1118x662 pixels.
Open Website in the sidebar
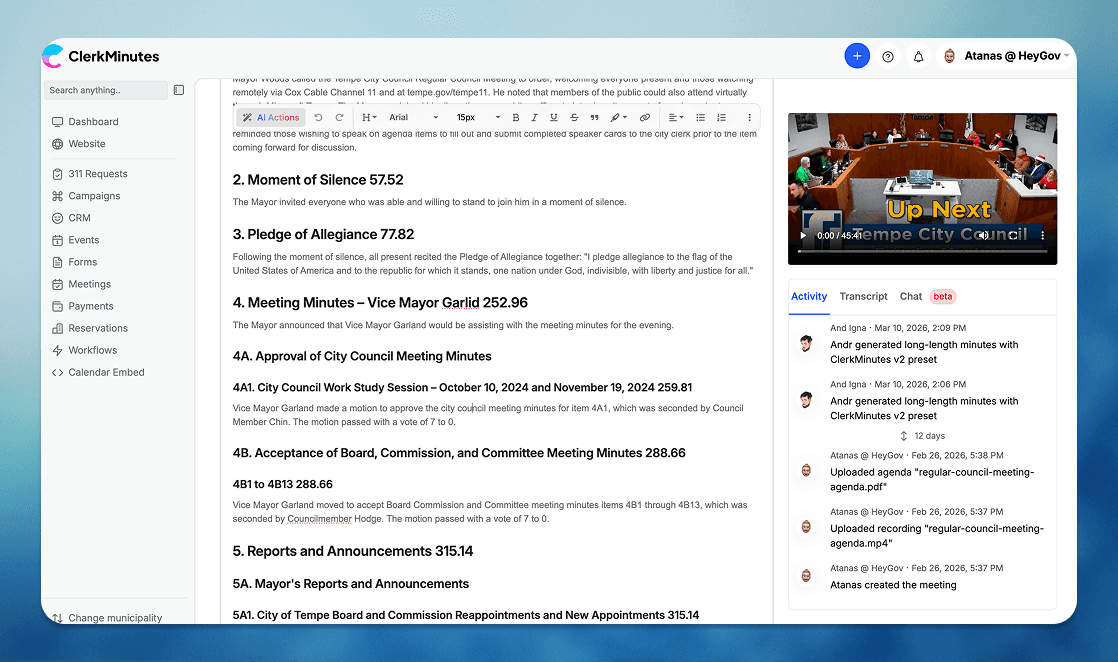(86, 144)
